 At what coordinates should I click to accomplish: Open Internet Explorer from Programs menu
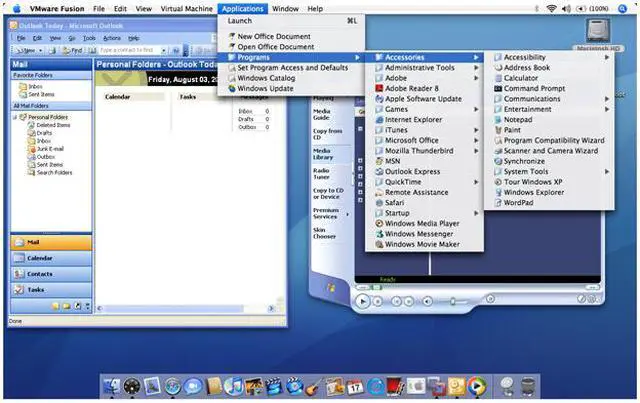coord(424,120)
